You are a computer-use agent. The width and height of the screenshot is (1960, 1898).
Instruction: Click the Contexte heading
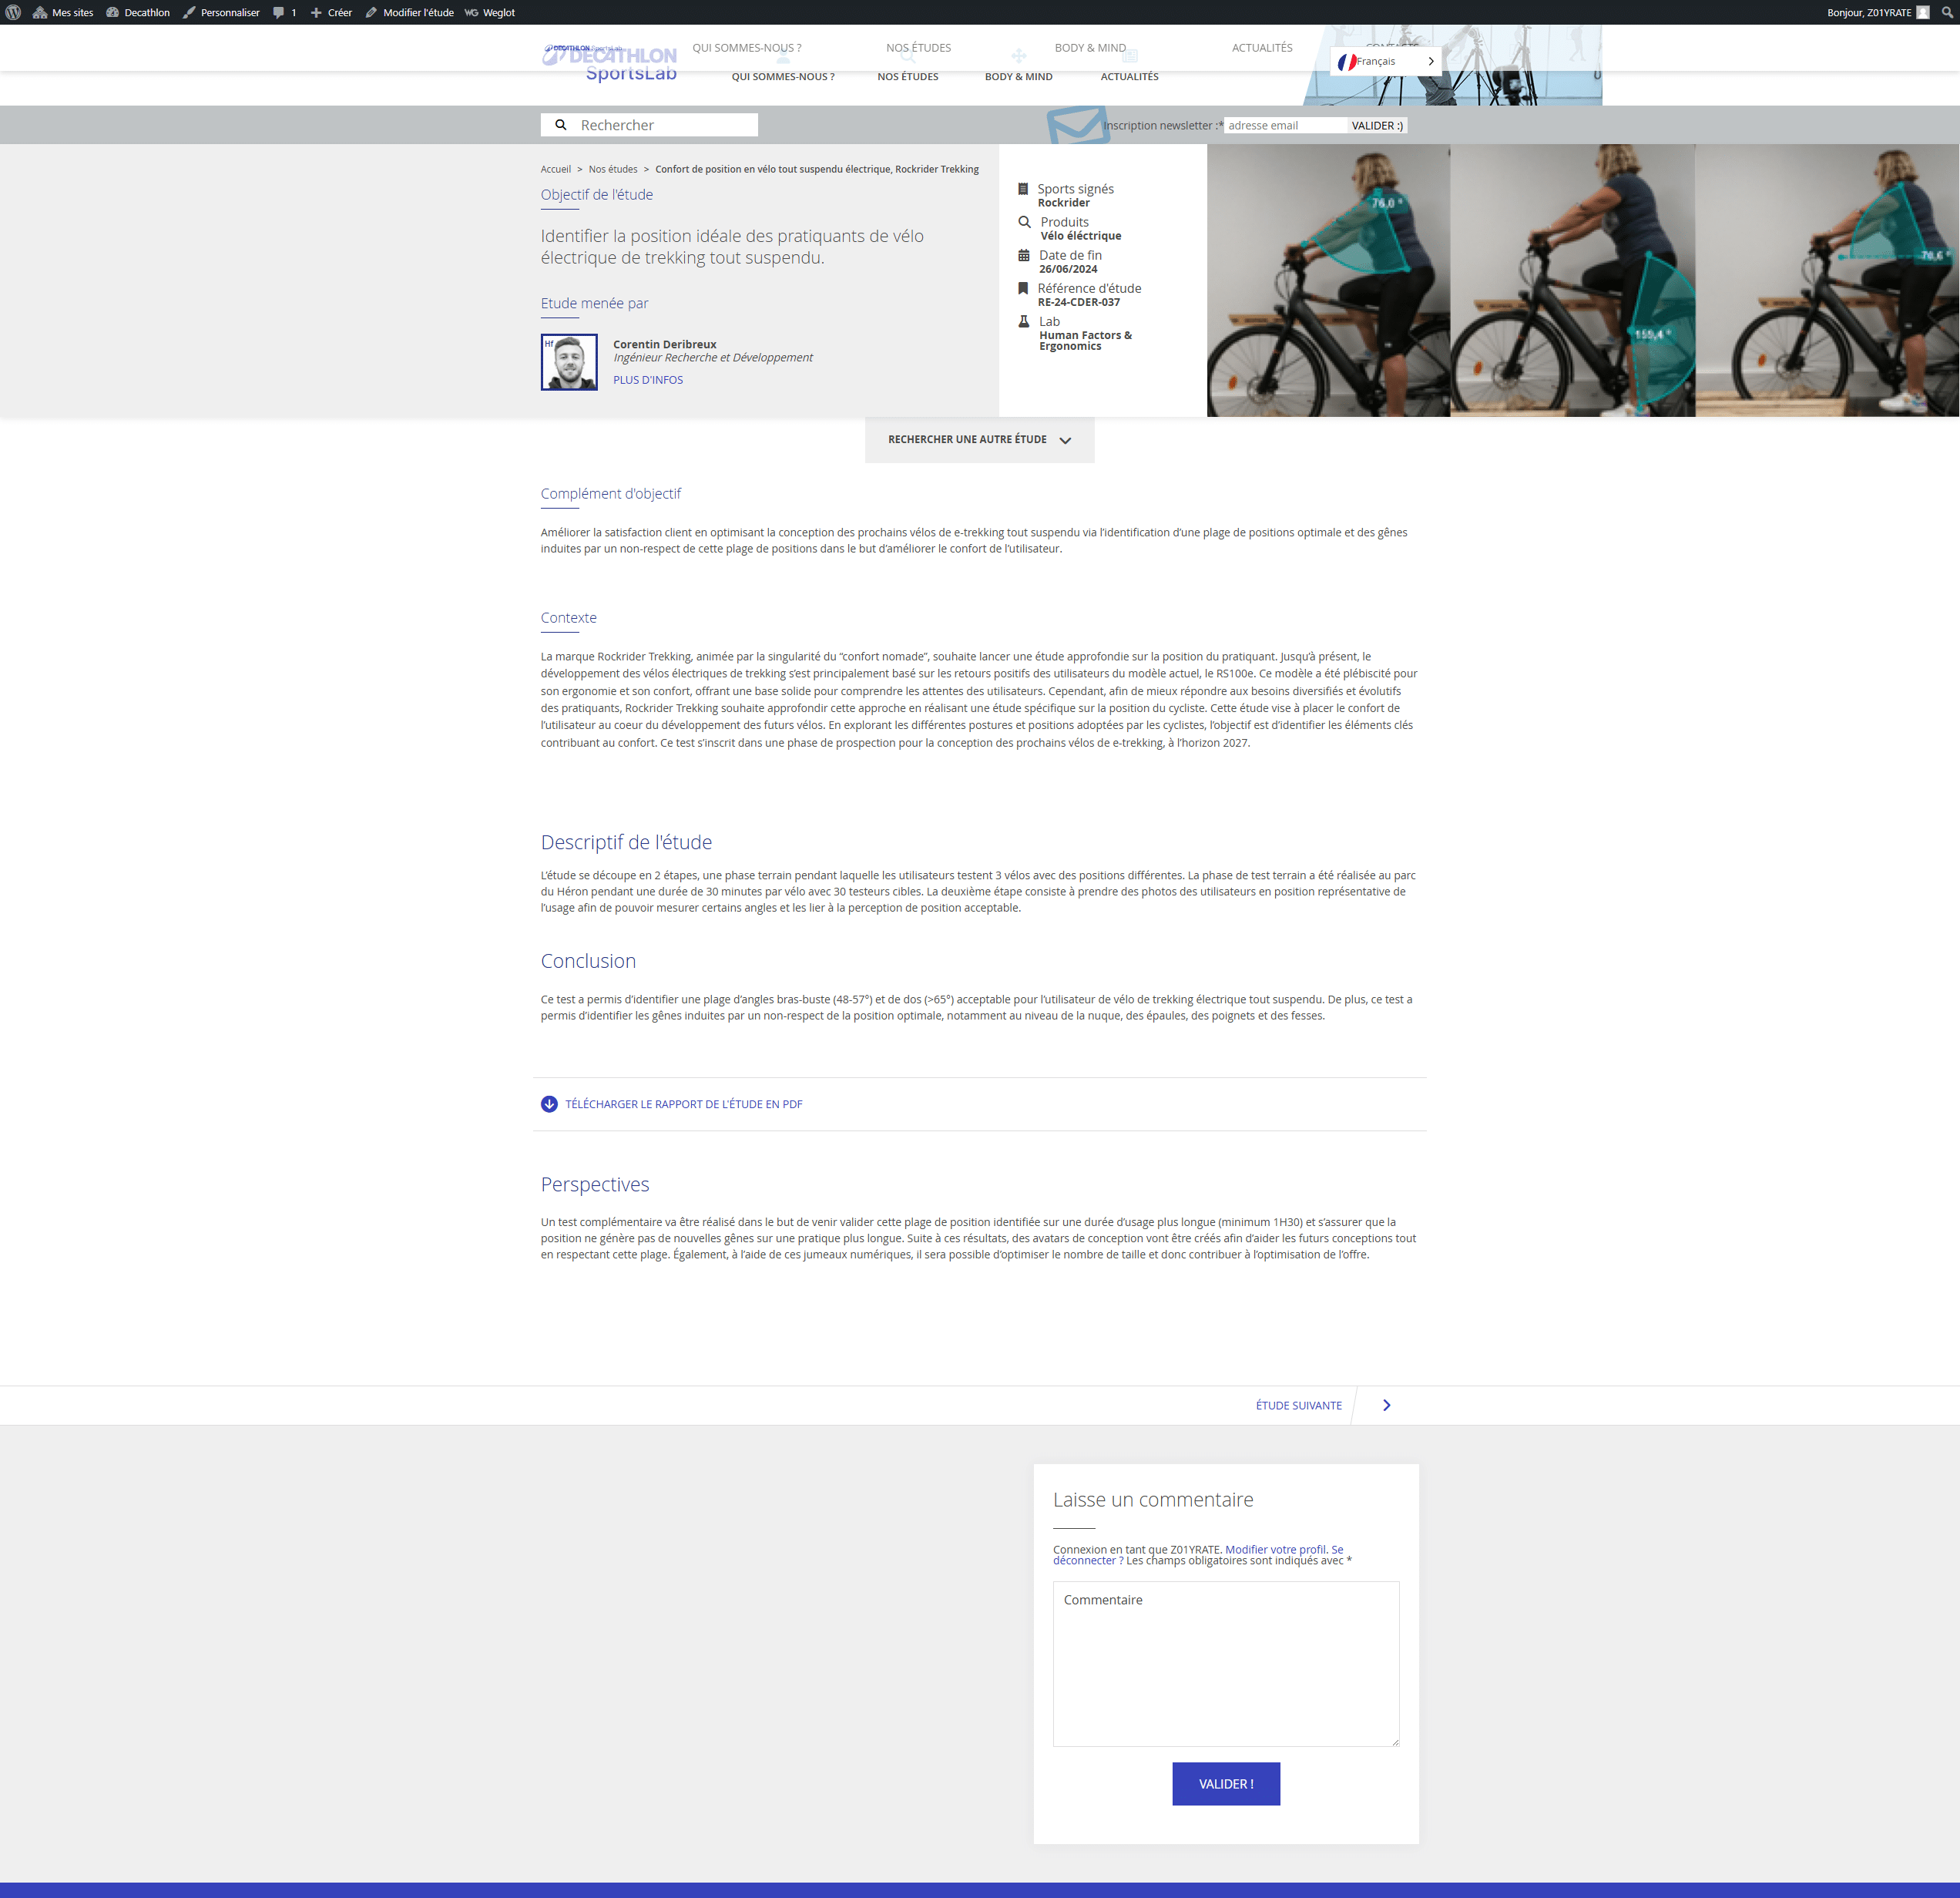pyautogui.click(x=569, y=618)
